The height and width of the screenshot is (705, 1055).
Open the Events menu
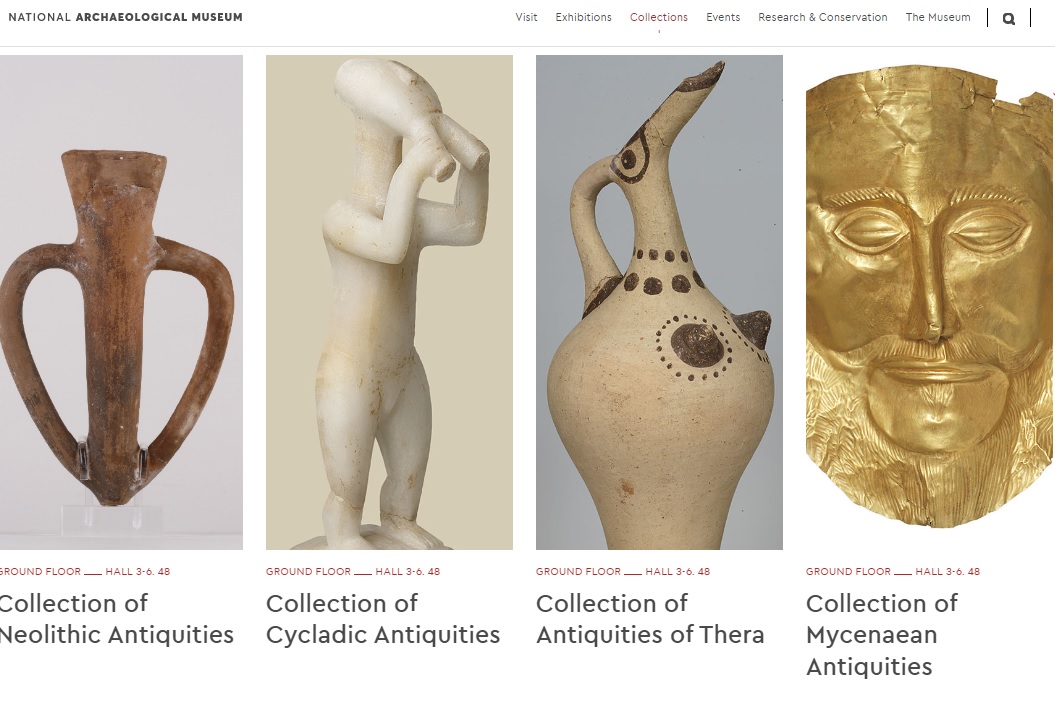723,17
